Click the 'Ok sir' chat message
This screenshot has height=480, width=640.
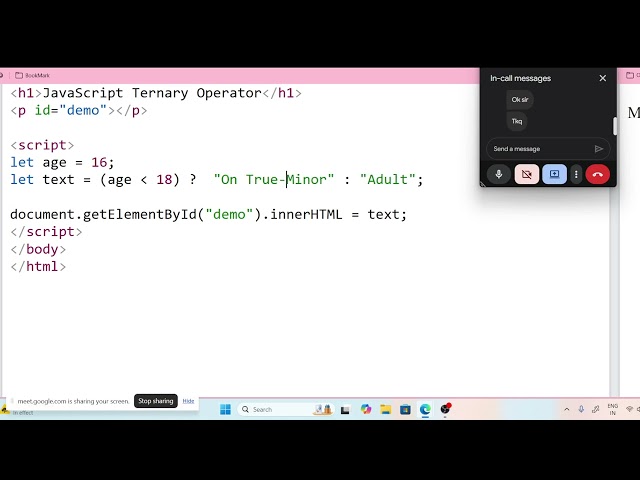[x=520, y=100]
